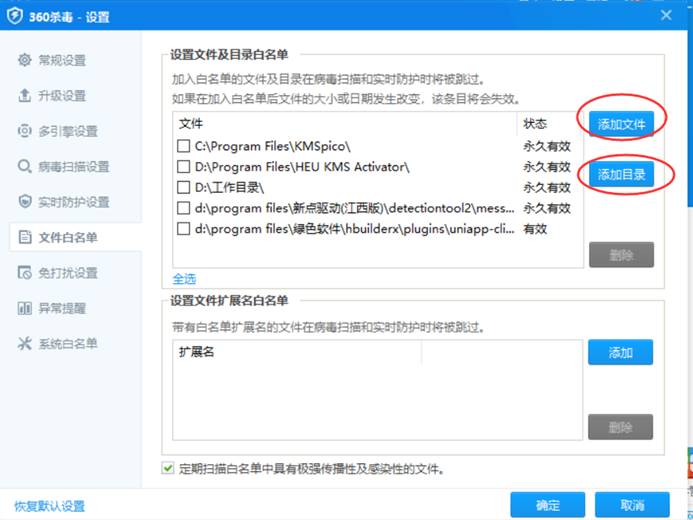The height and width of the screenshot is (520, 693).
Task: Click 删除 button for file whitelist
Action: tap(621, 254)
